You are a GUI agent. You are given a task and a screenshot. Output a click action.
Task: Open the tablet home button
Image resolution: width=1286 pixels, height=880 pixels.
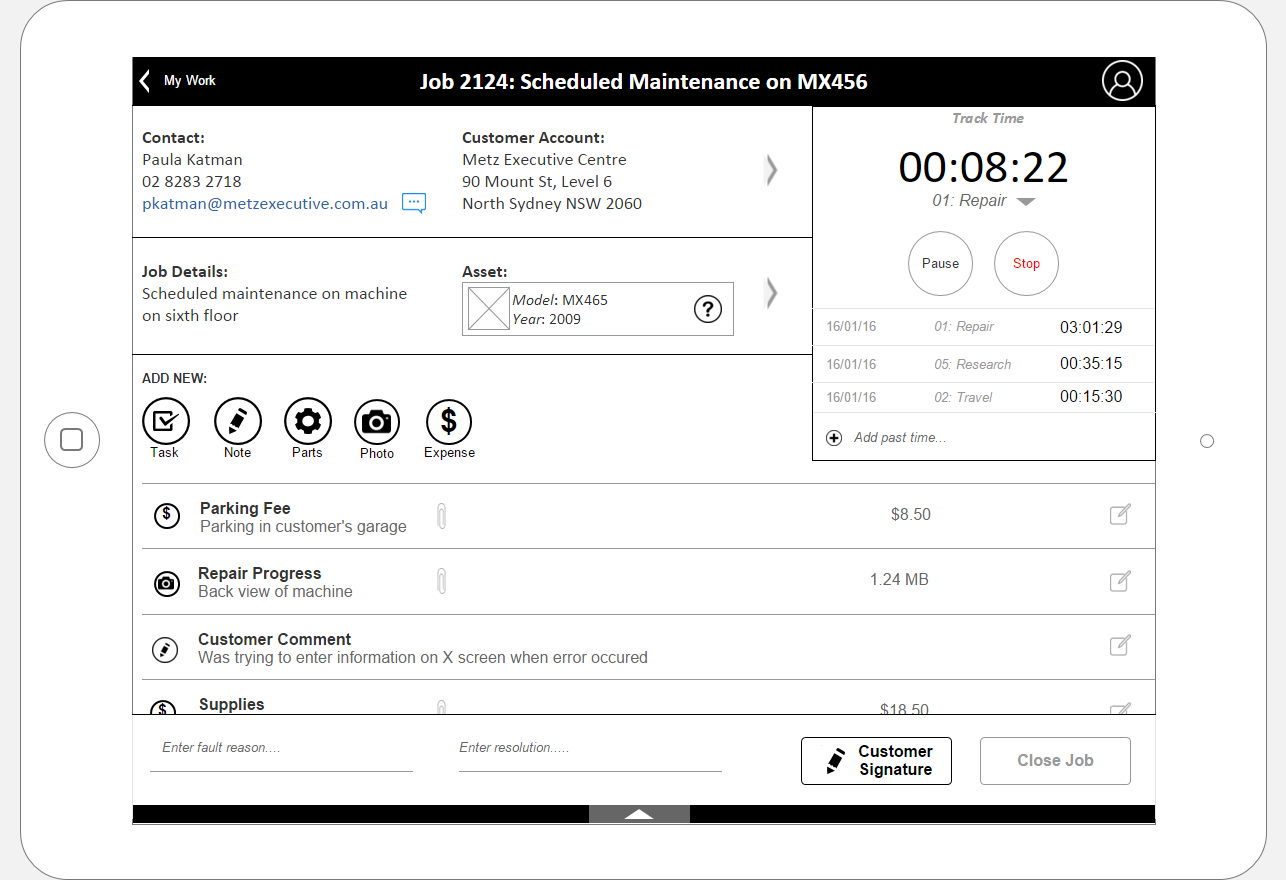coord(72,440)
